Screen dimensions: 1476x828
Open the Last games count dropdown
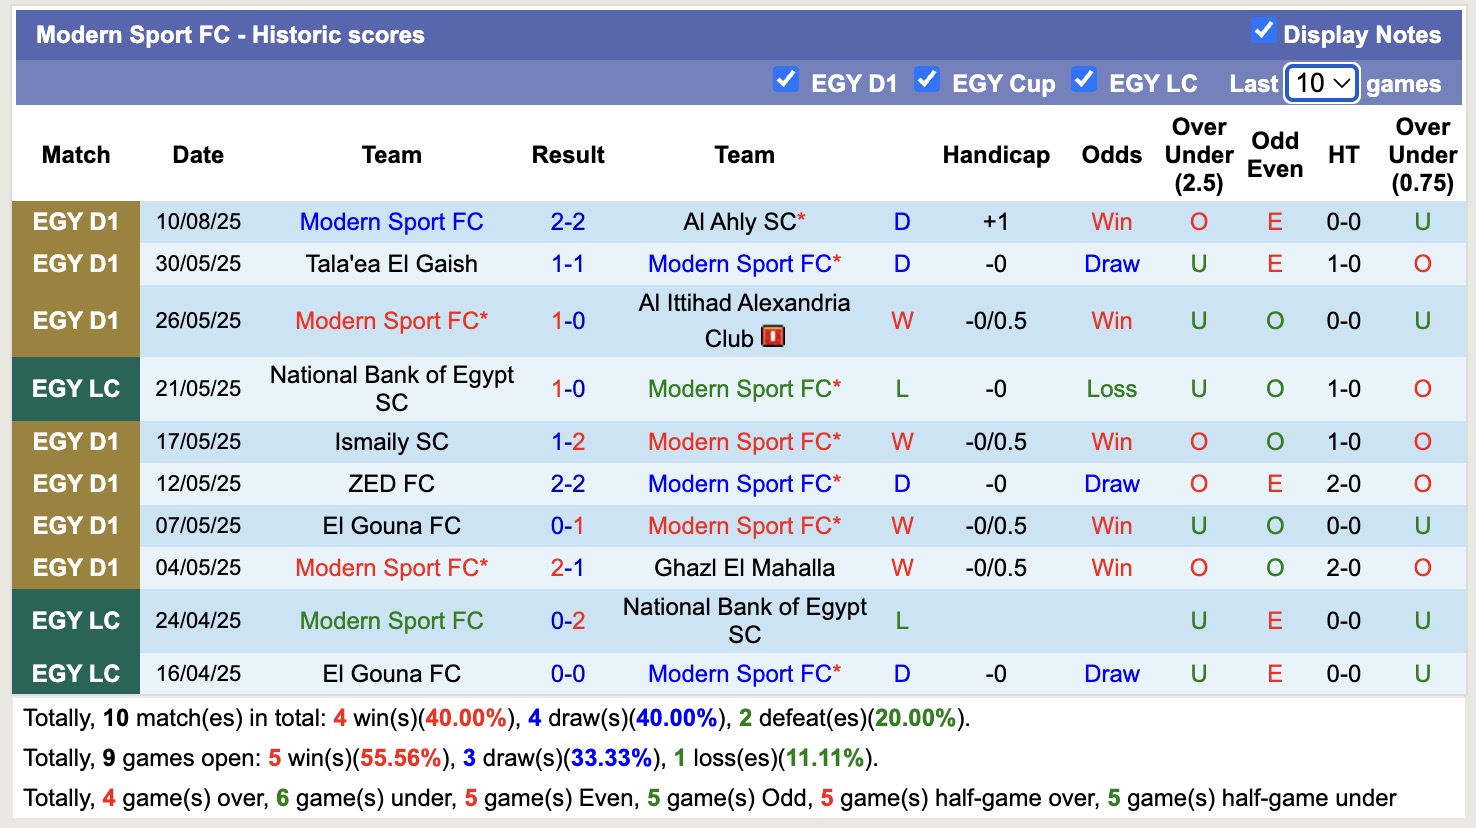coord(1321,83)
